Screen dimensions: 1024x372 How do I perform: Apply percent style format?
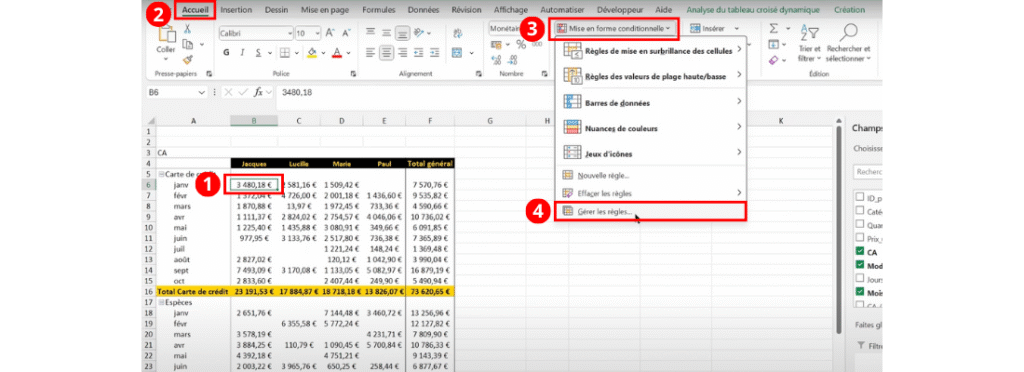click(x=521, y=44)
